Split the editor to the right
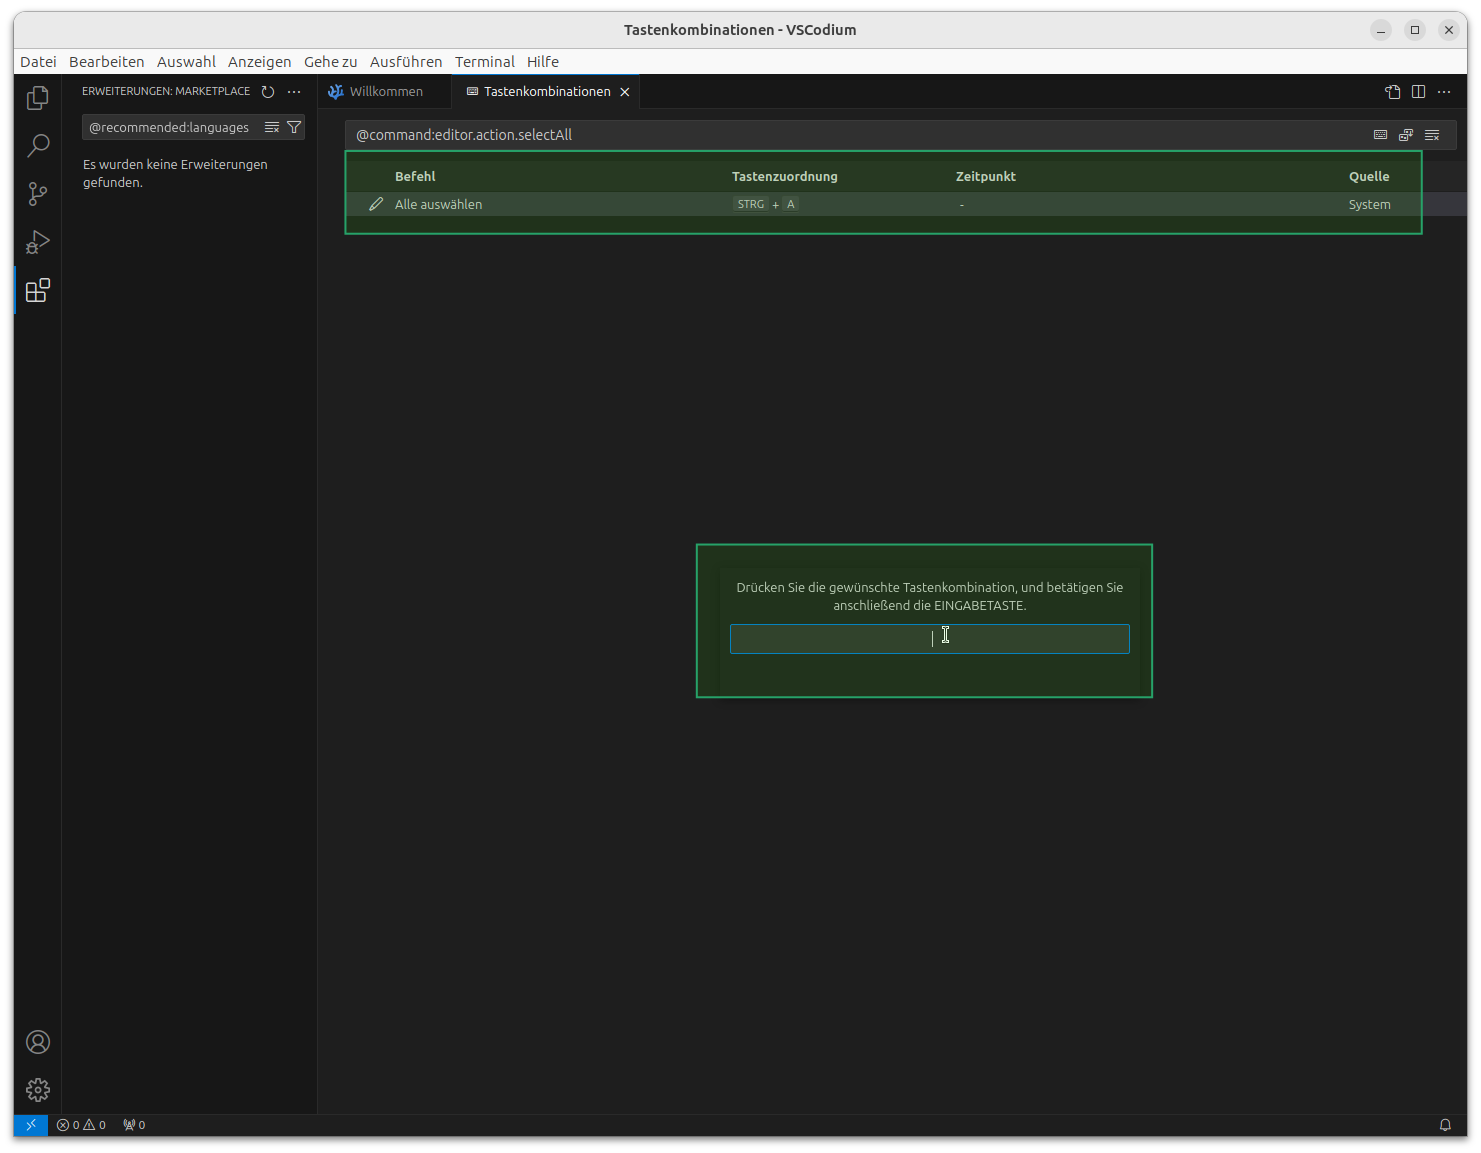 1418,92
